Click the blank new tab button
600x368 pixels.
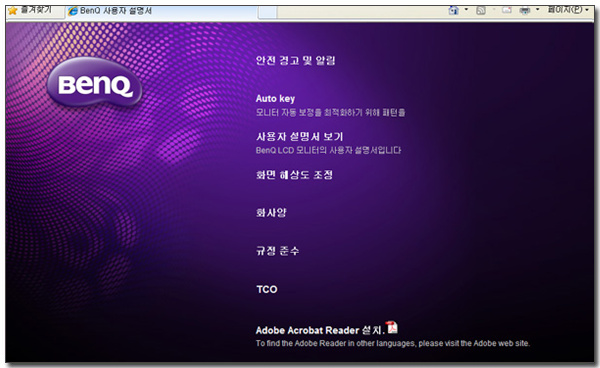[267, 12]
